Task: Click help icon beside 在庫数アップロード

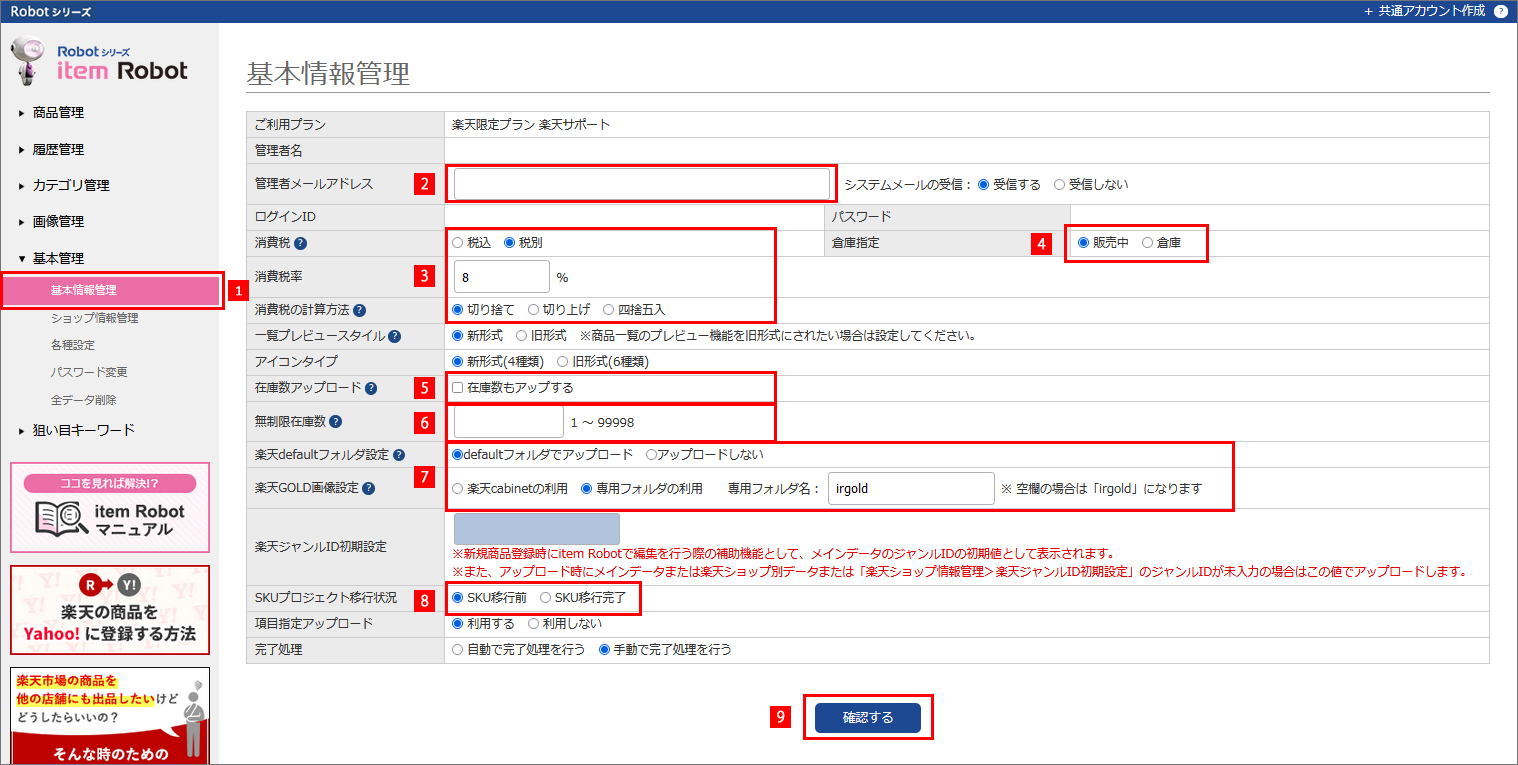Action: click(371, 388)
